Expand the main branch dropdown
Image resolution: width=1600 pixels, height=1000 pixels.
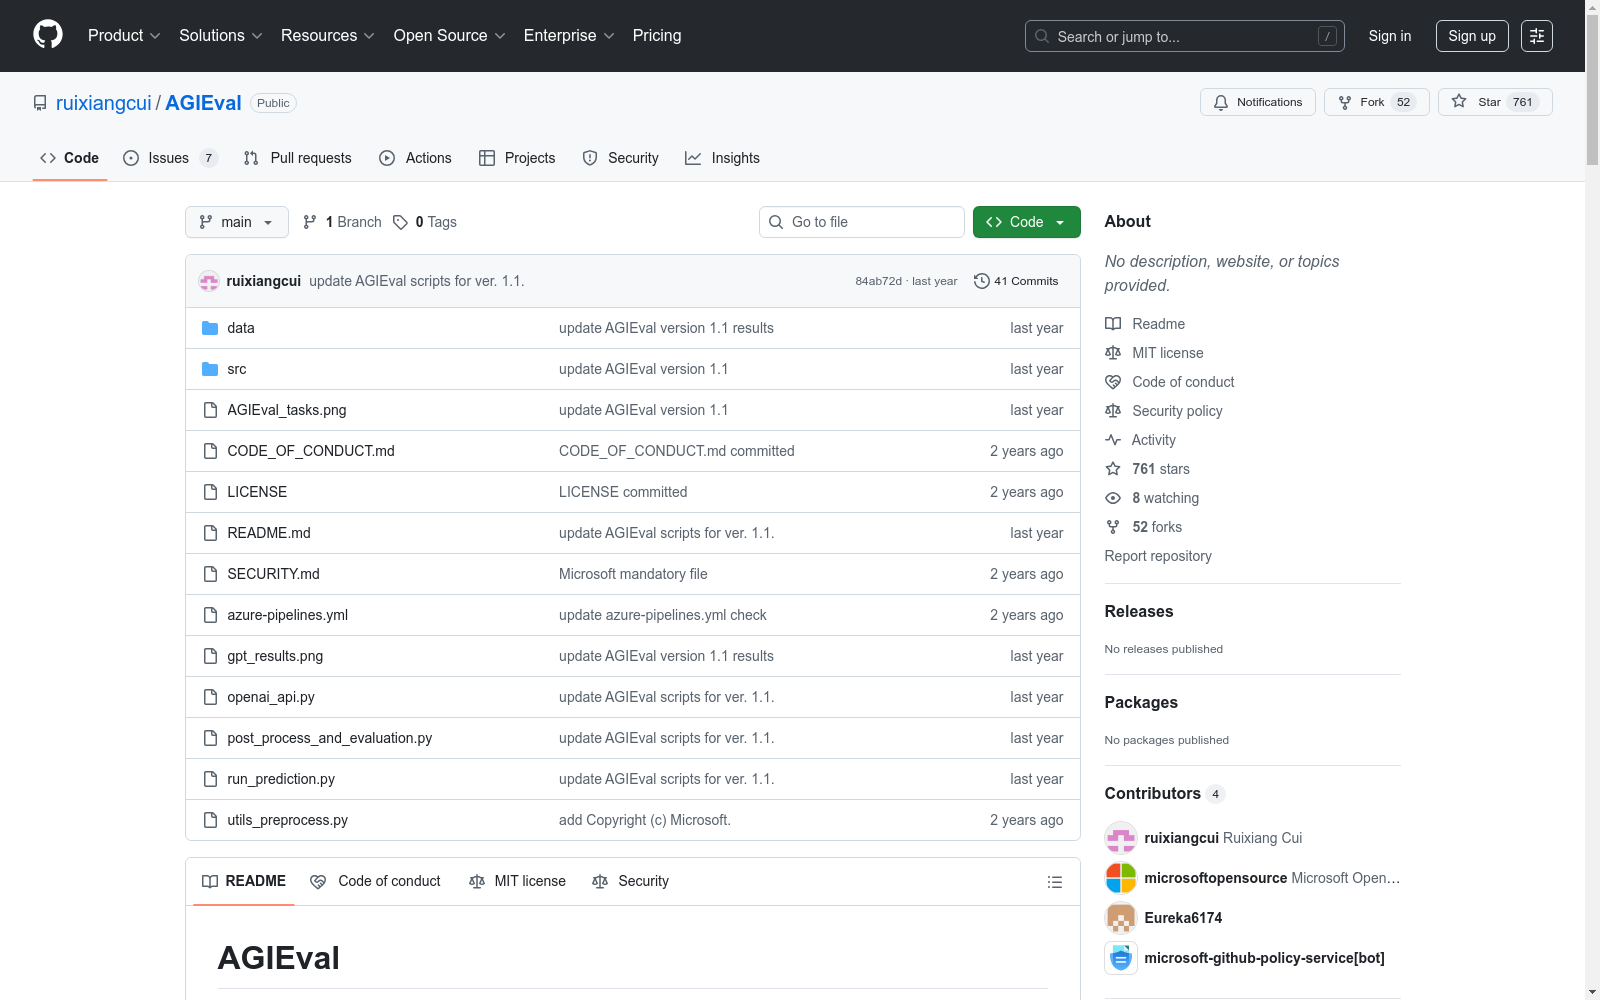(236, 222)
